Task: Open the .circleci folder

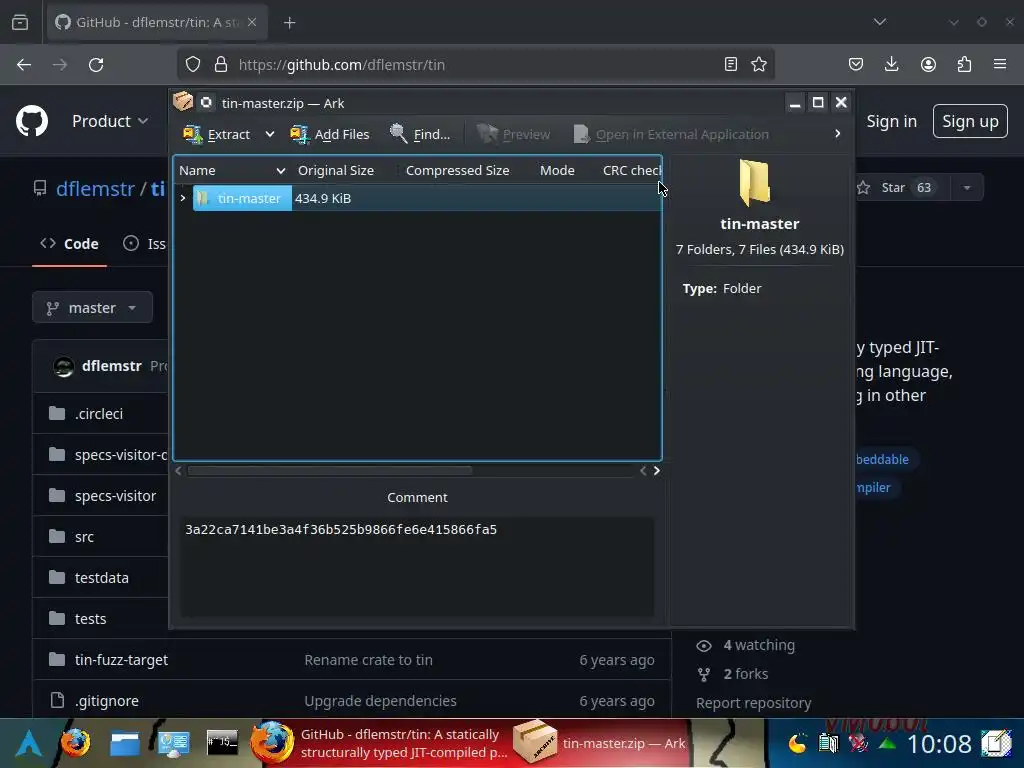Action: 99,414
